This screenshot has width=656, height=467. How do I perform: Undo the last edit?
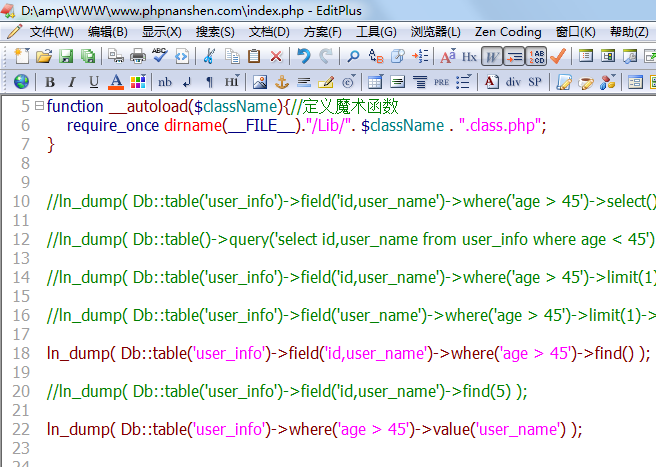click(304, 56)
